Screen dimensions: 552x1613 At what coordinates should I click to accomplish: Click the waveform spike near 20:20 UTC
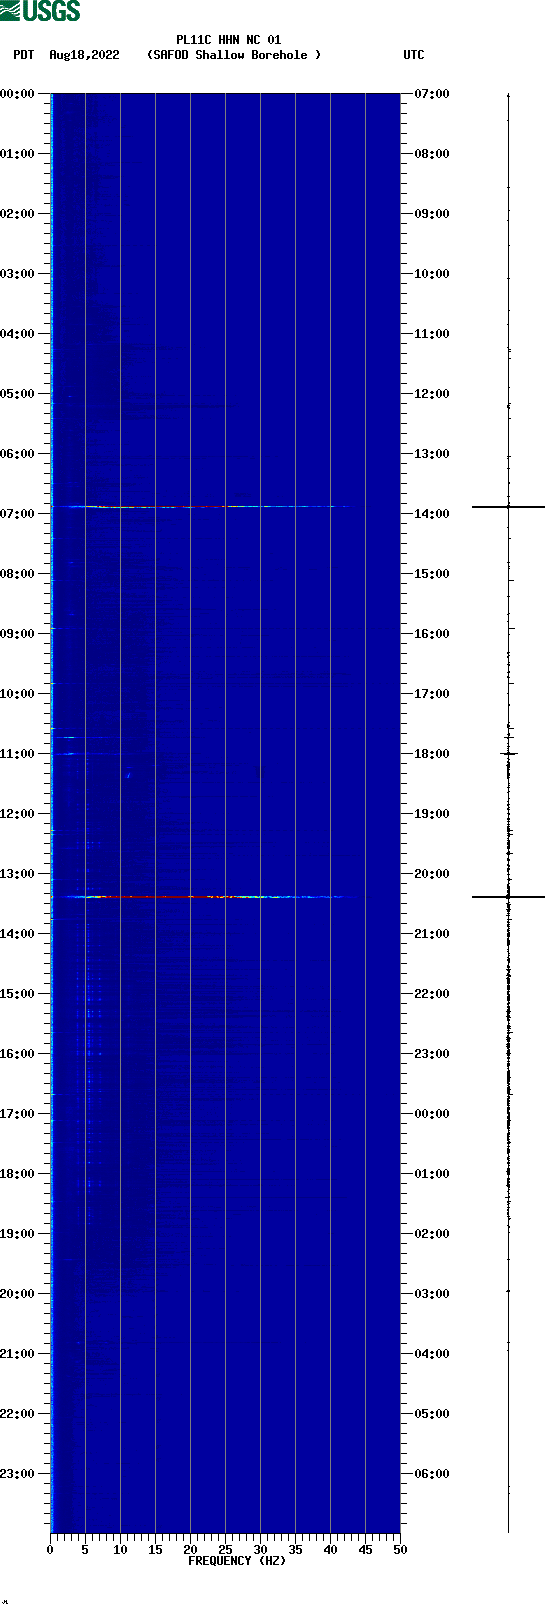click(508, 897)
